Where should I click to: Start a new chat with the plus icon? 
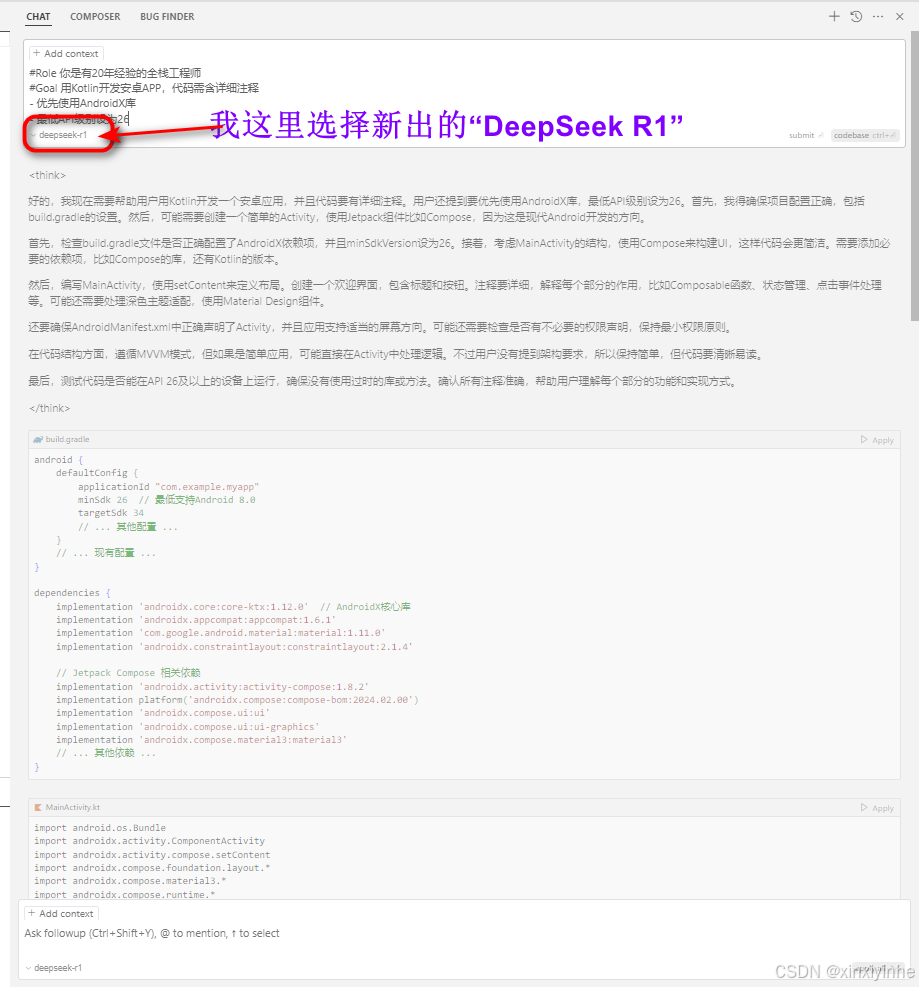click(834, 16)
